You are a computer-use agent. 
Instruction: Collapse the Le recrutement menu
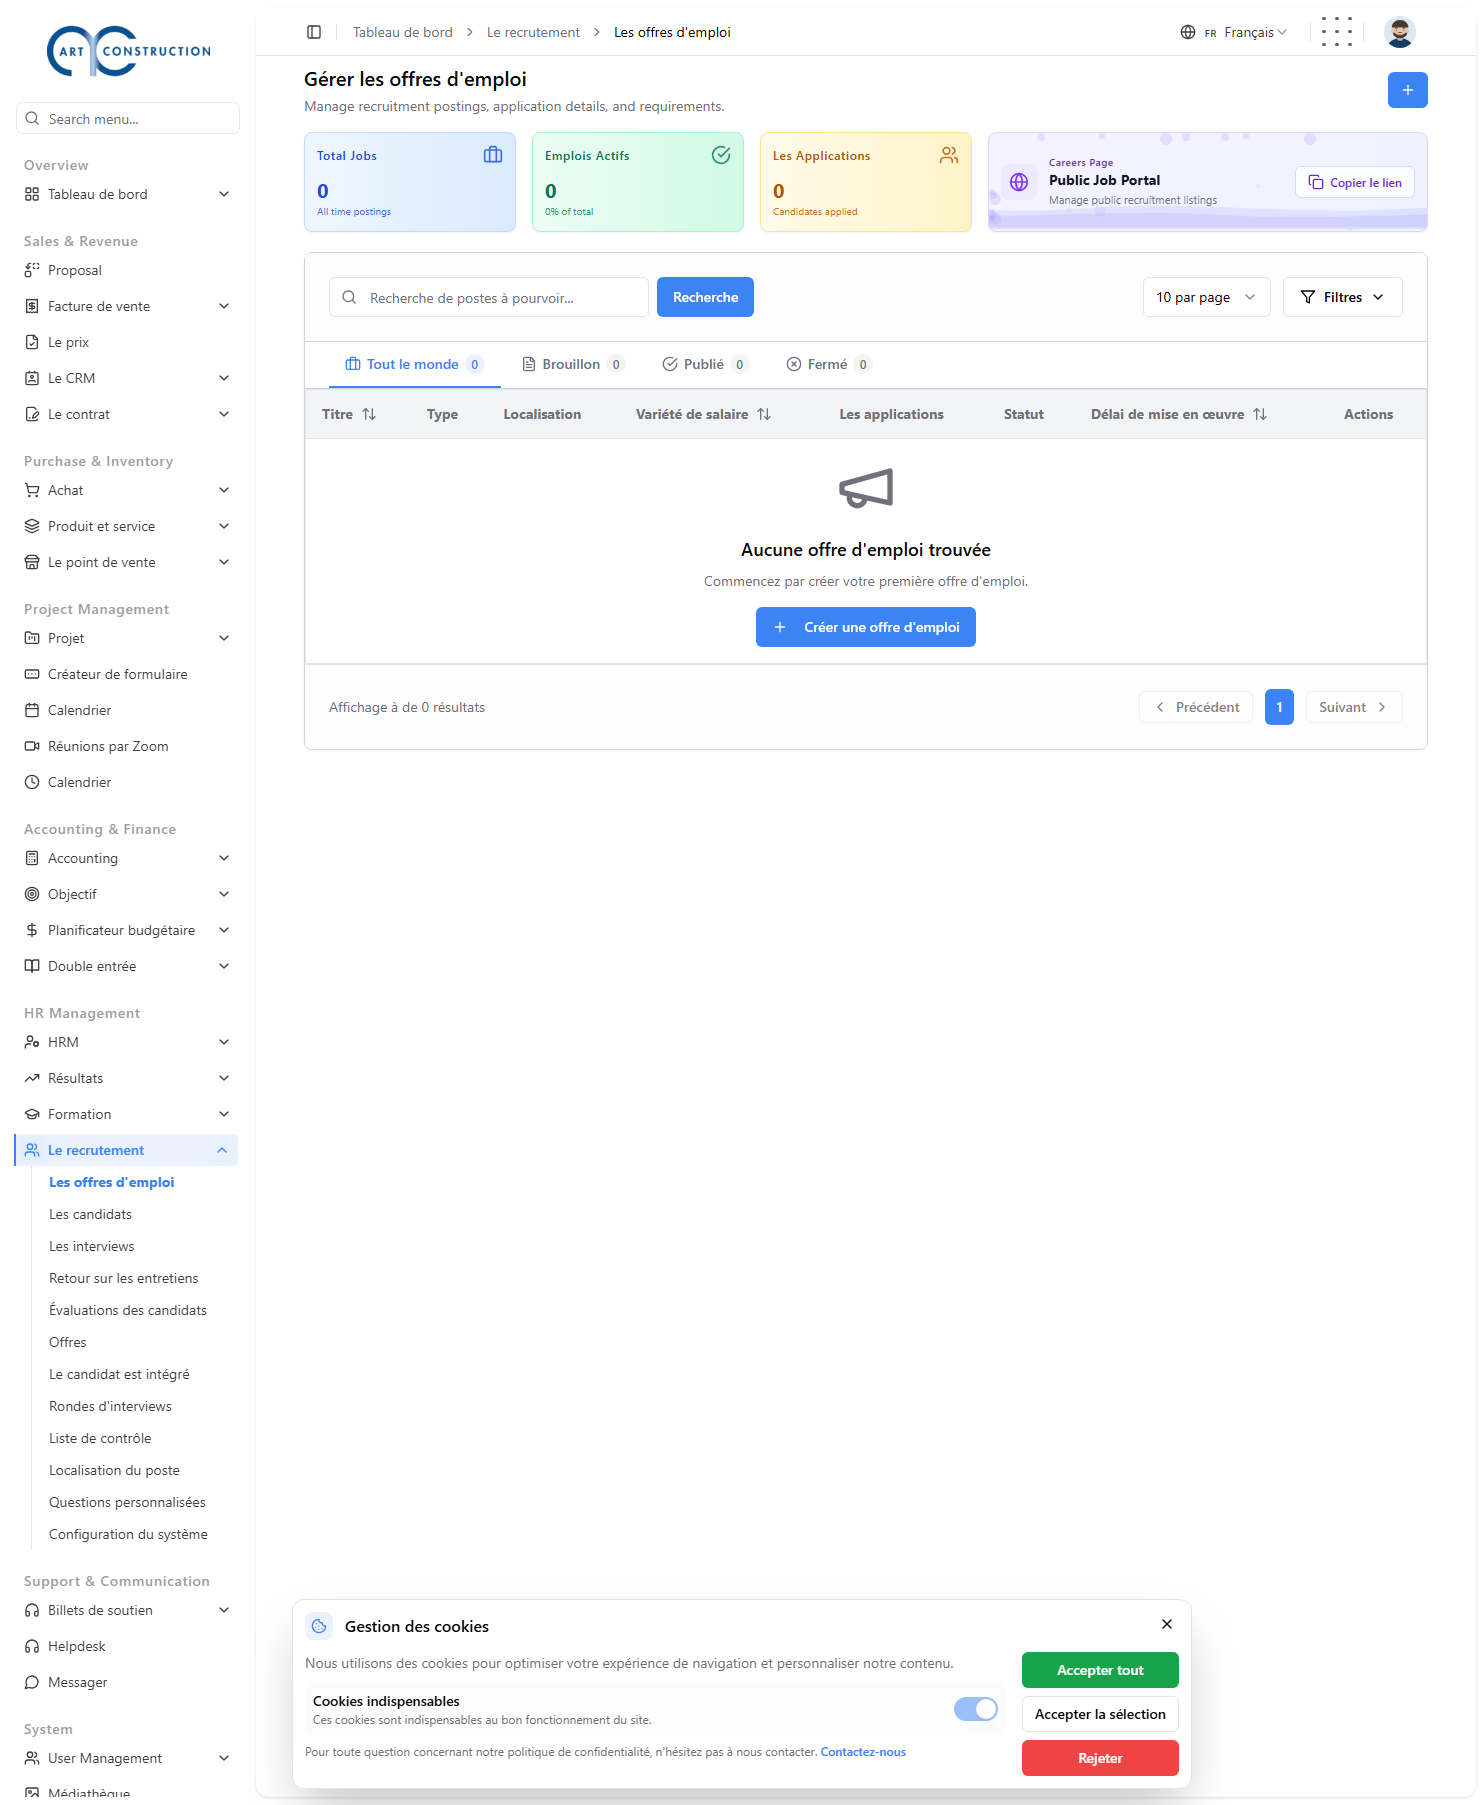[x=127, y=1150]
